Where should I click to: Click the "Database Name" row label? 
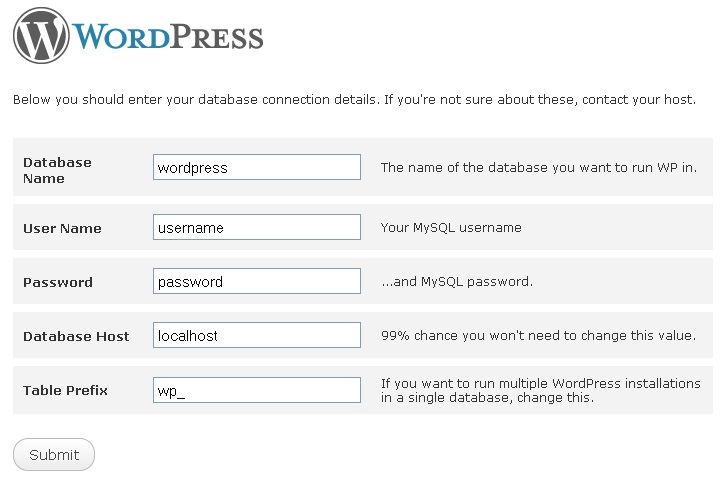pos(57,170)
